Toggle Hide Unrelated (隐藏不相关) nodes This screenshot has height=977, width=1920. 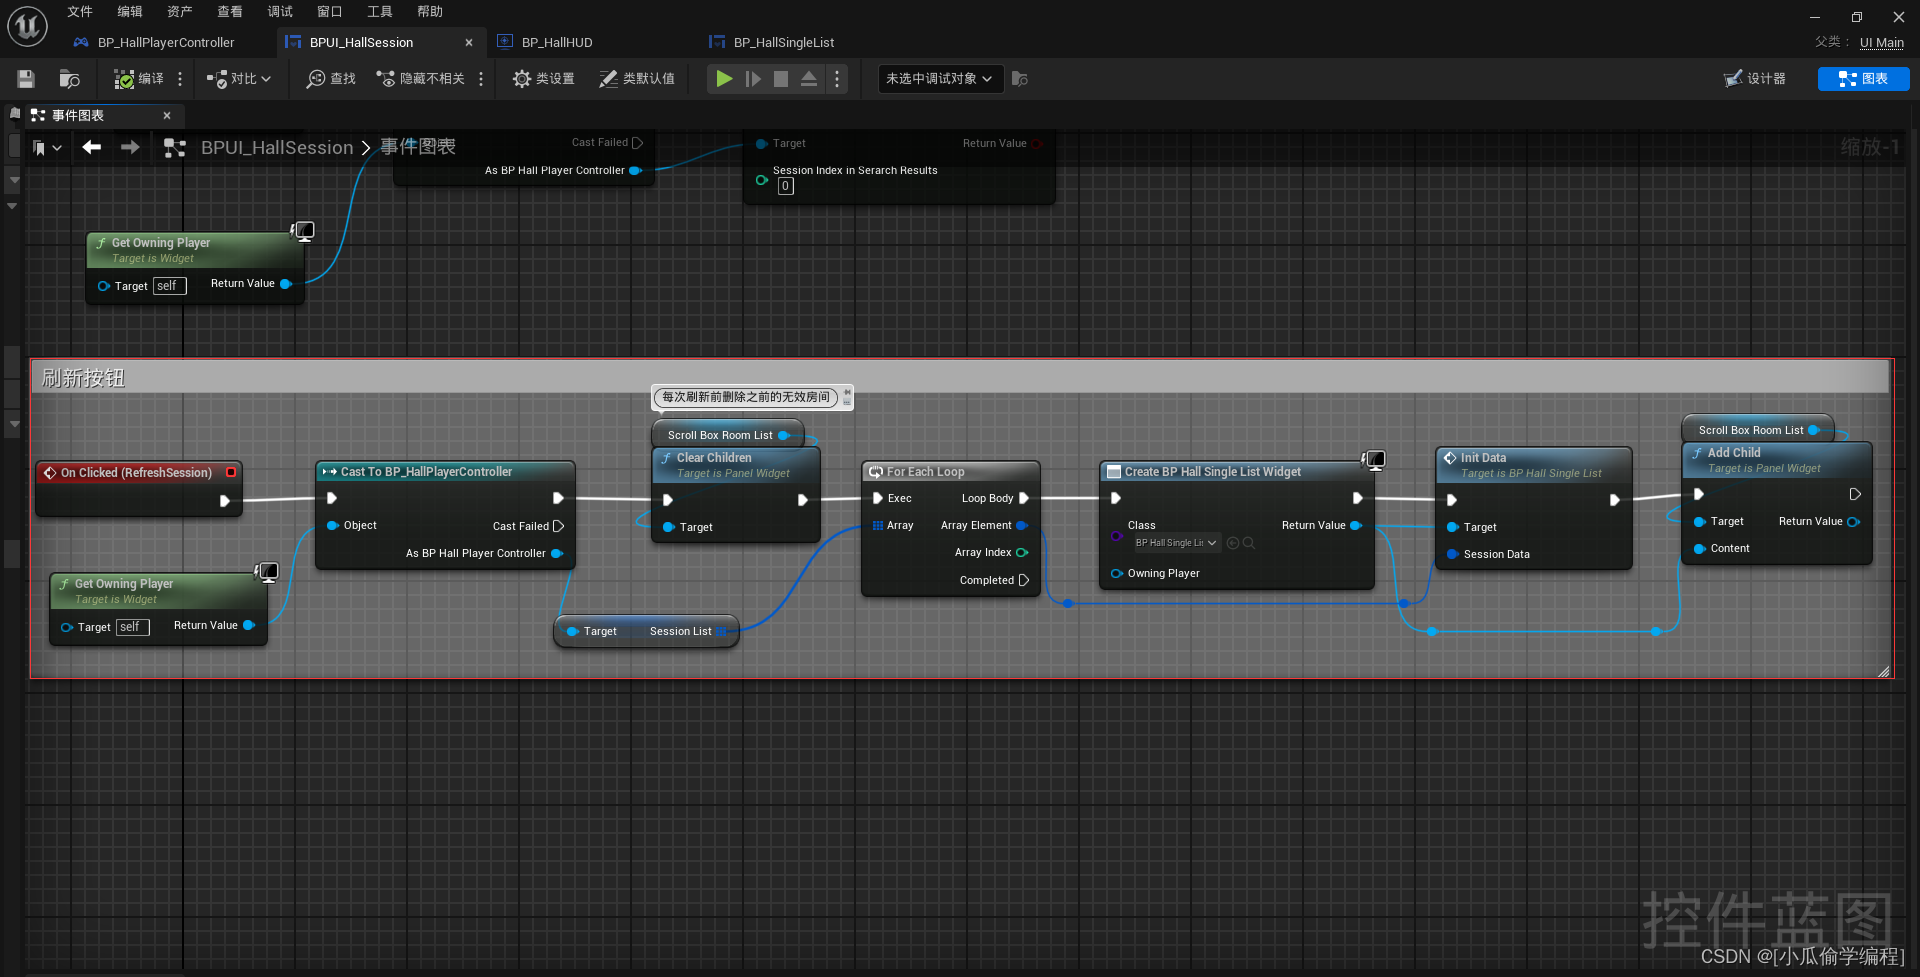(421, 79)
